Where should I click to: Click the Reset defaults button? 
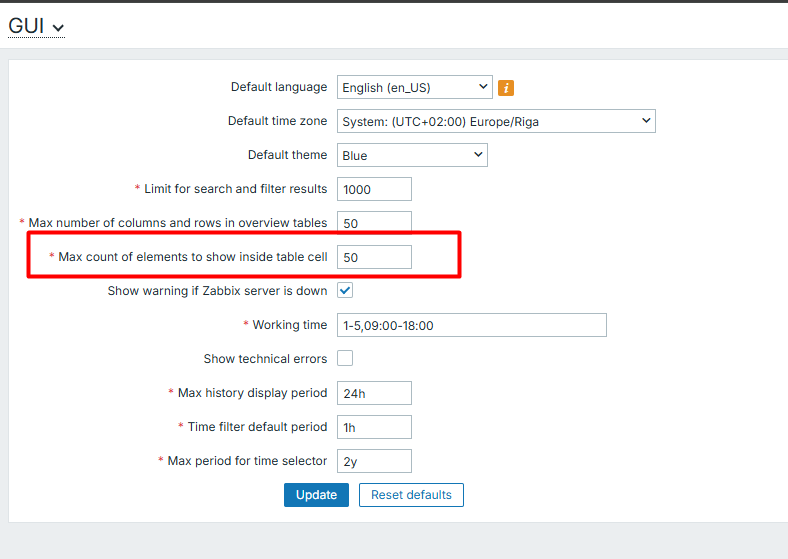click(x=411, y=495)
